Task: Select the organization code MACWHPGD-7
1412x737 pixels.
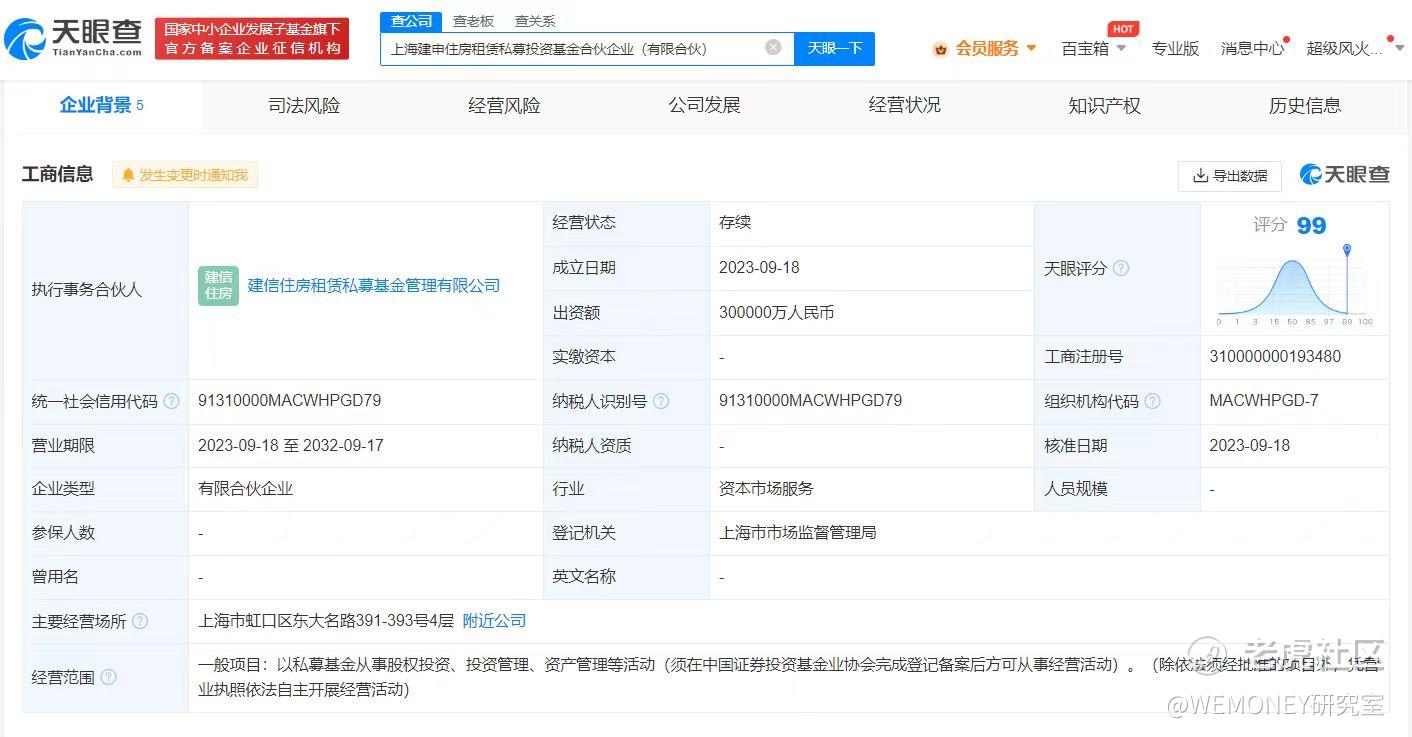Action: 1264,401
